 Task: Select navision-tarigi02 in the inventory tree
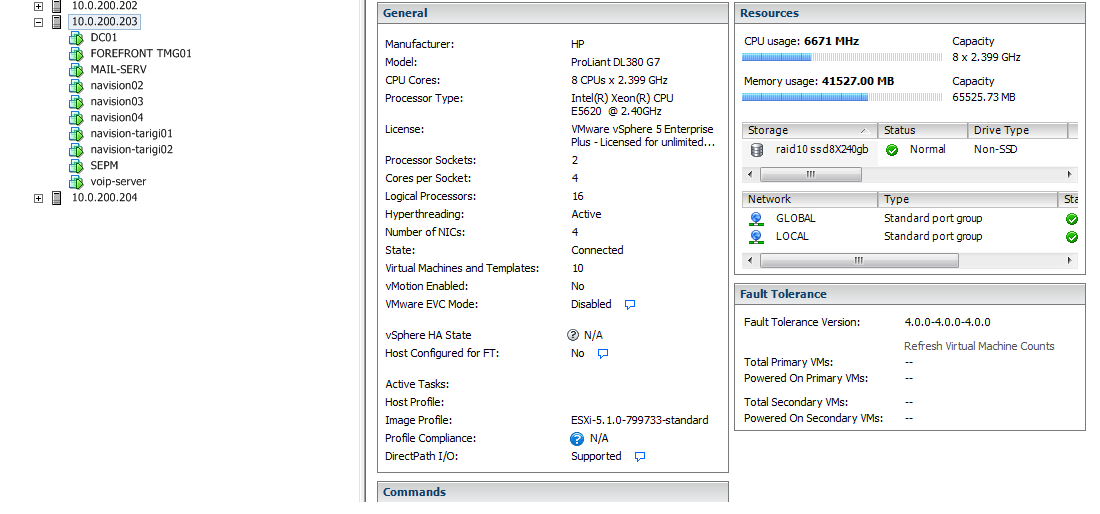tap(131, 150)
